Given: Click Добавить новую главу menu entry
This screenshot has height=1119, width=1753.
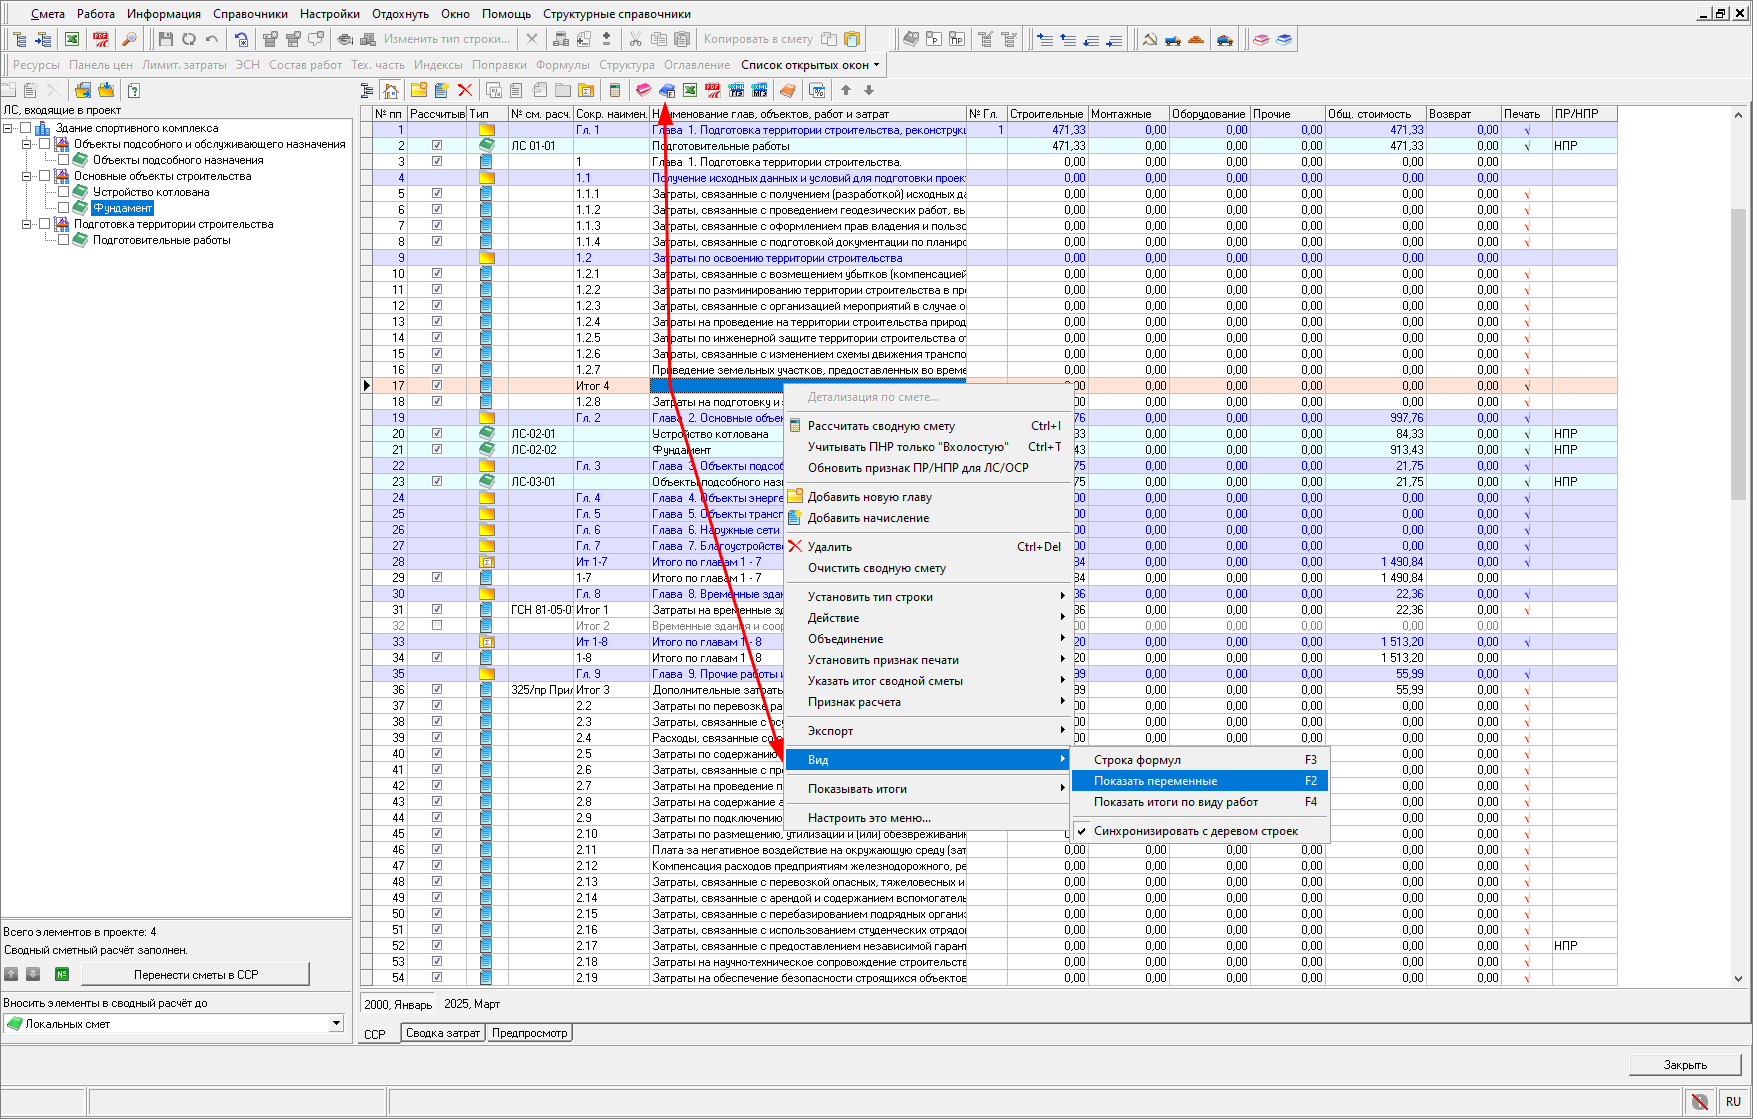Looking at the screenshot, I should pos(927,497).
